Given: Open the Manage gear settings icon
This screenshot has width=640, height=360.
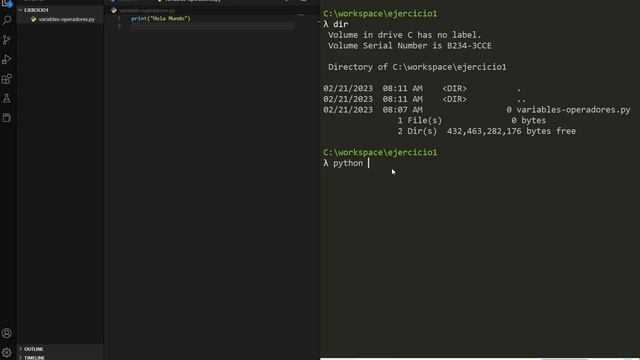Looking at the screenshot, I should click(7, 352).
